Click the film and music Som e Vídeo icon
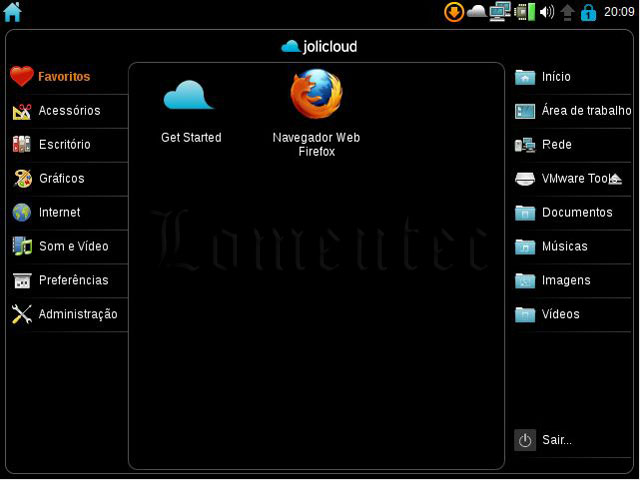This screenshot has height=480, width=640. click(22, 246)
